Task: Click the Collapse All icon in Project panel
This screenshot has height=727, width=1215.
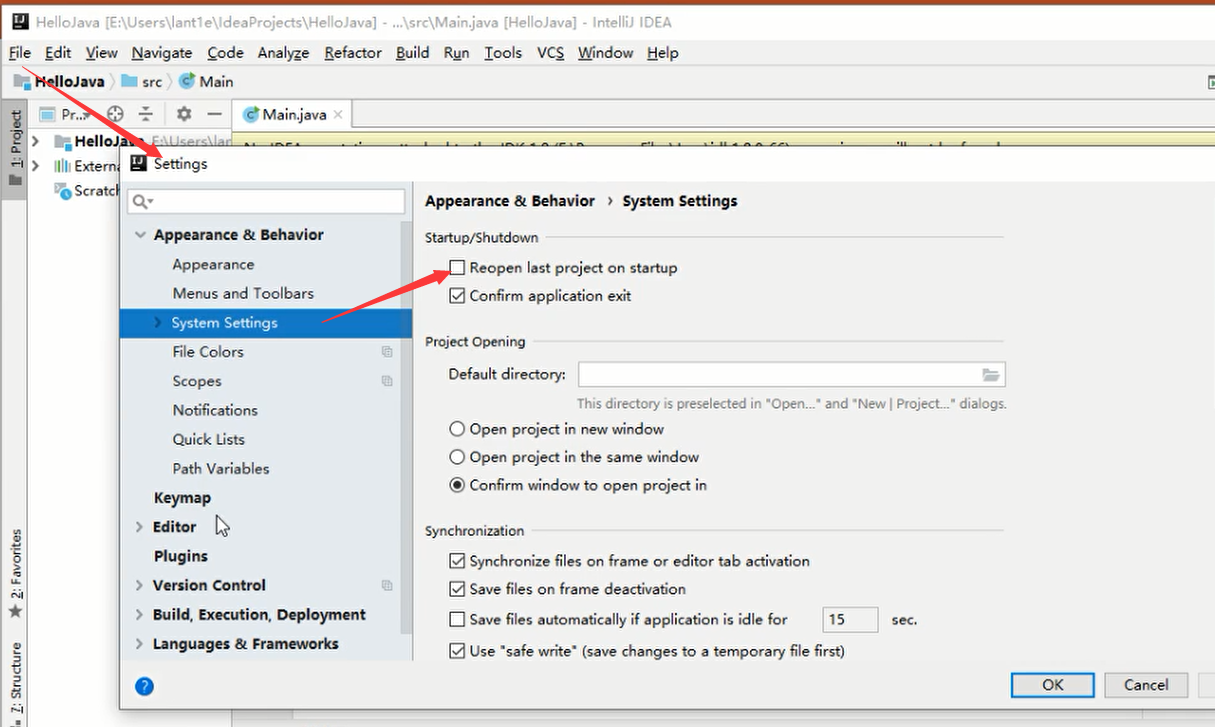Action: click(x=146, y=114)
